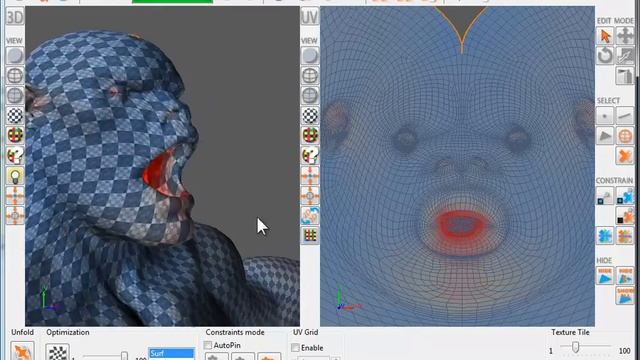The height and width of the screenshot is (360, 640).
Task: Click the Edit Mode icon below the Scale tool
Action: point(625,76)
